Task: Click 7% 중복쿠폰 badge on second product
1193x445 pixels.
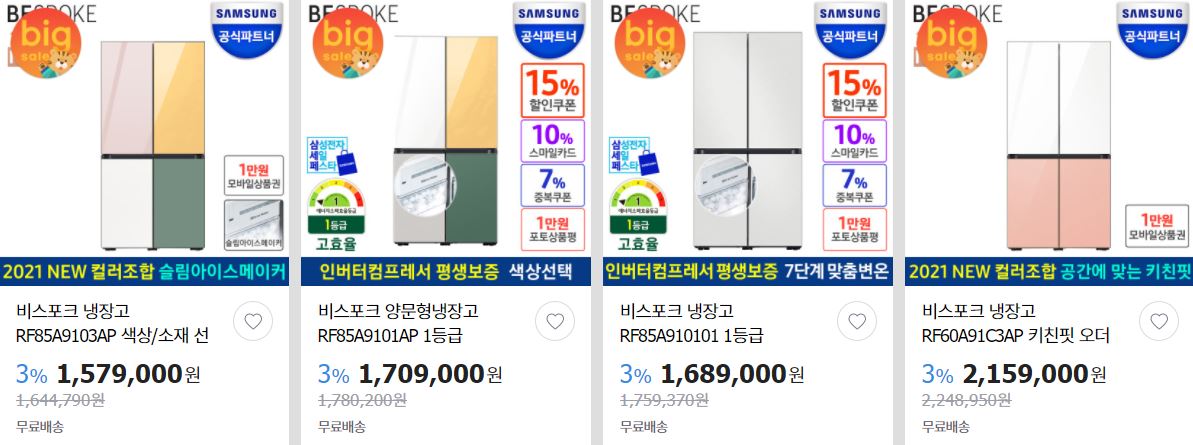Action: click(x=553, y=185)
